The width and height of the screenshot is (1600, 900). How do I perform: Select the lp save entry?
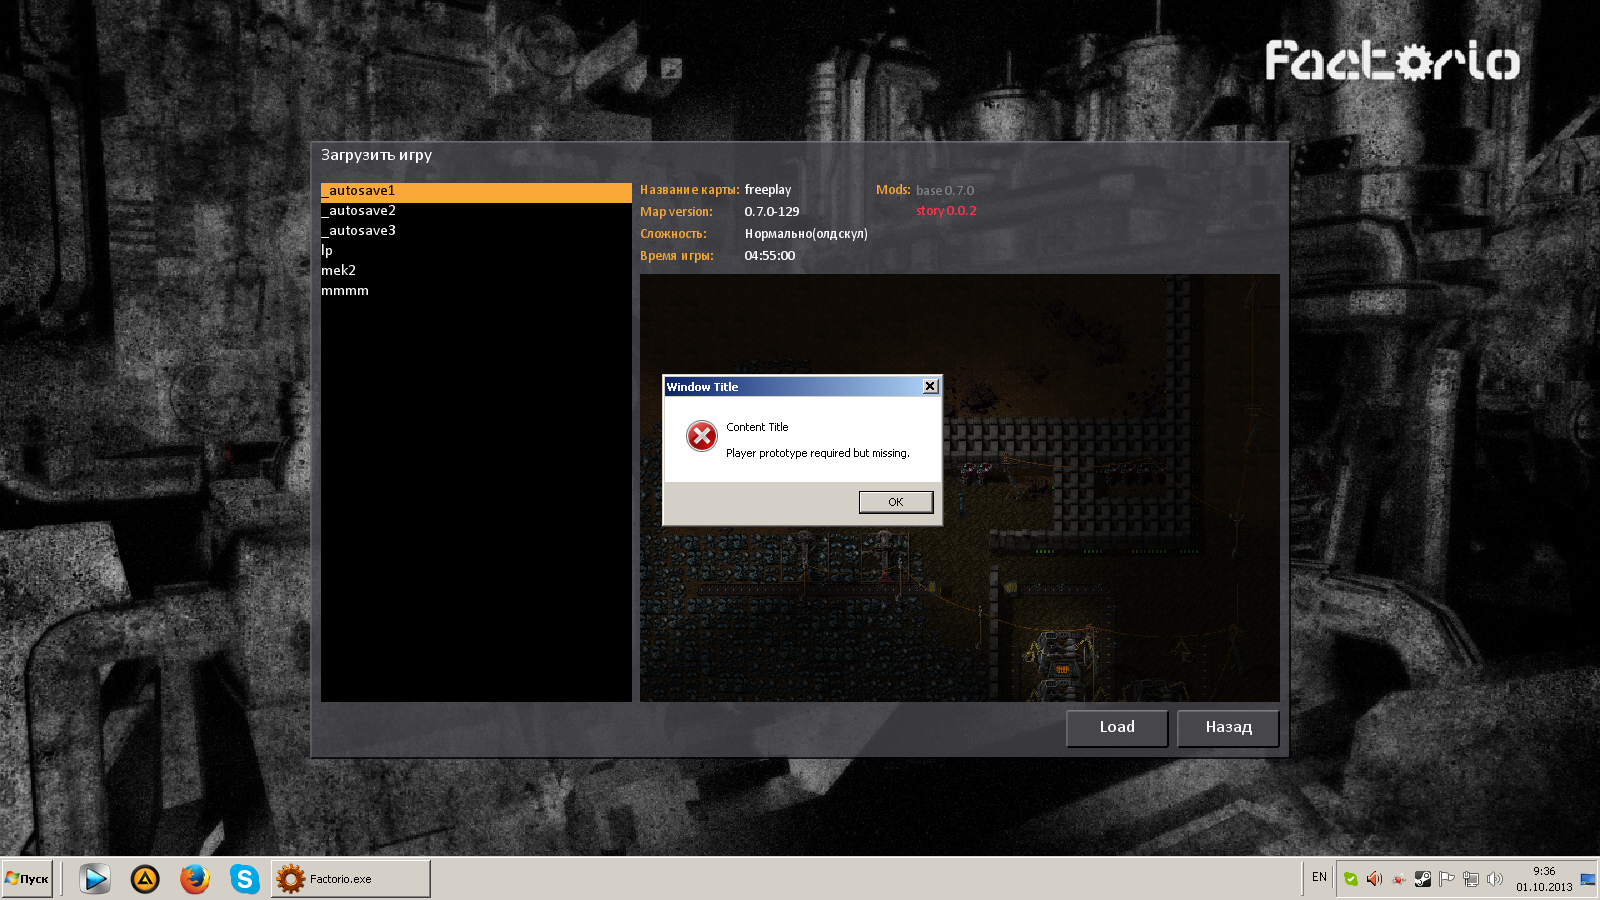coord(476,251)
